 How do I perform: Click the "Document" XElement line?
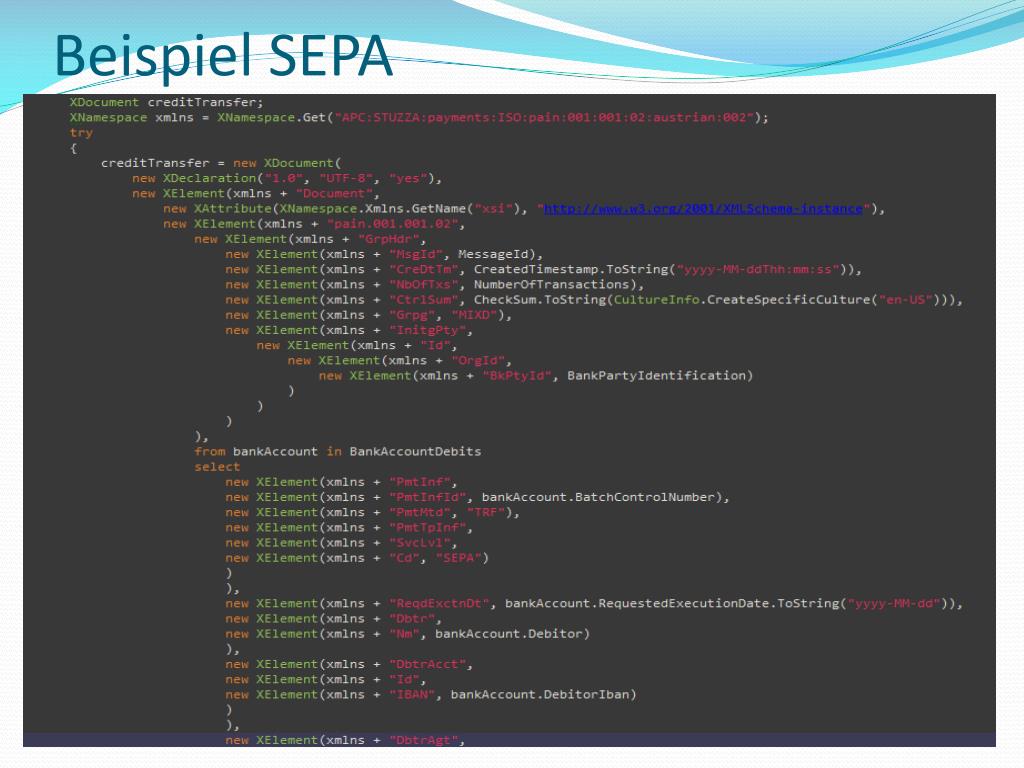point(255,193)
